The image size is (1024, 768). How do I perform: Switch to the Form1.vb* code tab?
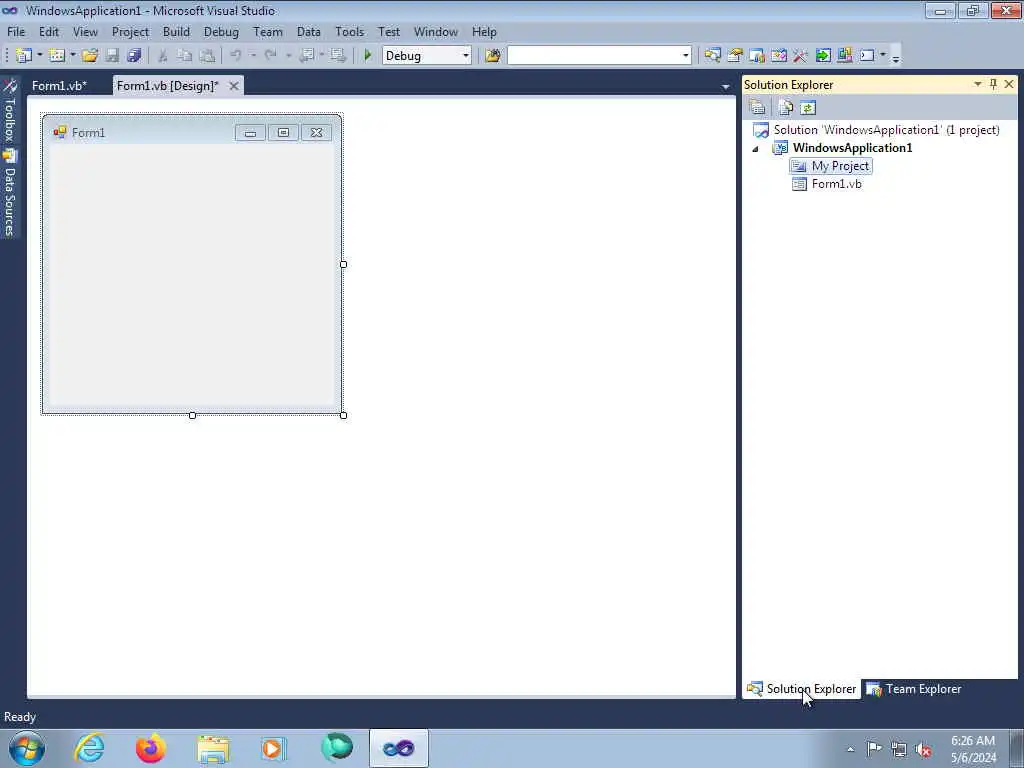tap(59, 86)
